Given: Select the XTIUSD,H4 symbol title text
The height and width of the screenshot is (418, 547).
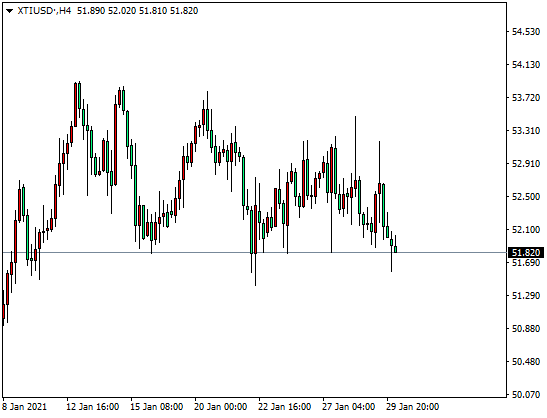Looking at the screenshot, I should pos(44,11).
